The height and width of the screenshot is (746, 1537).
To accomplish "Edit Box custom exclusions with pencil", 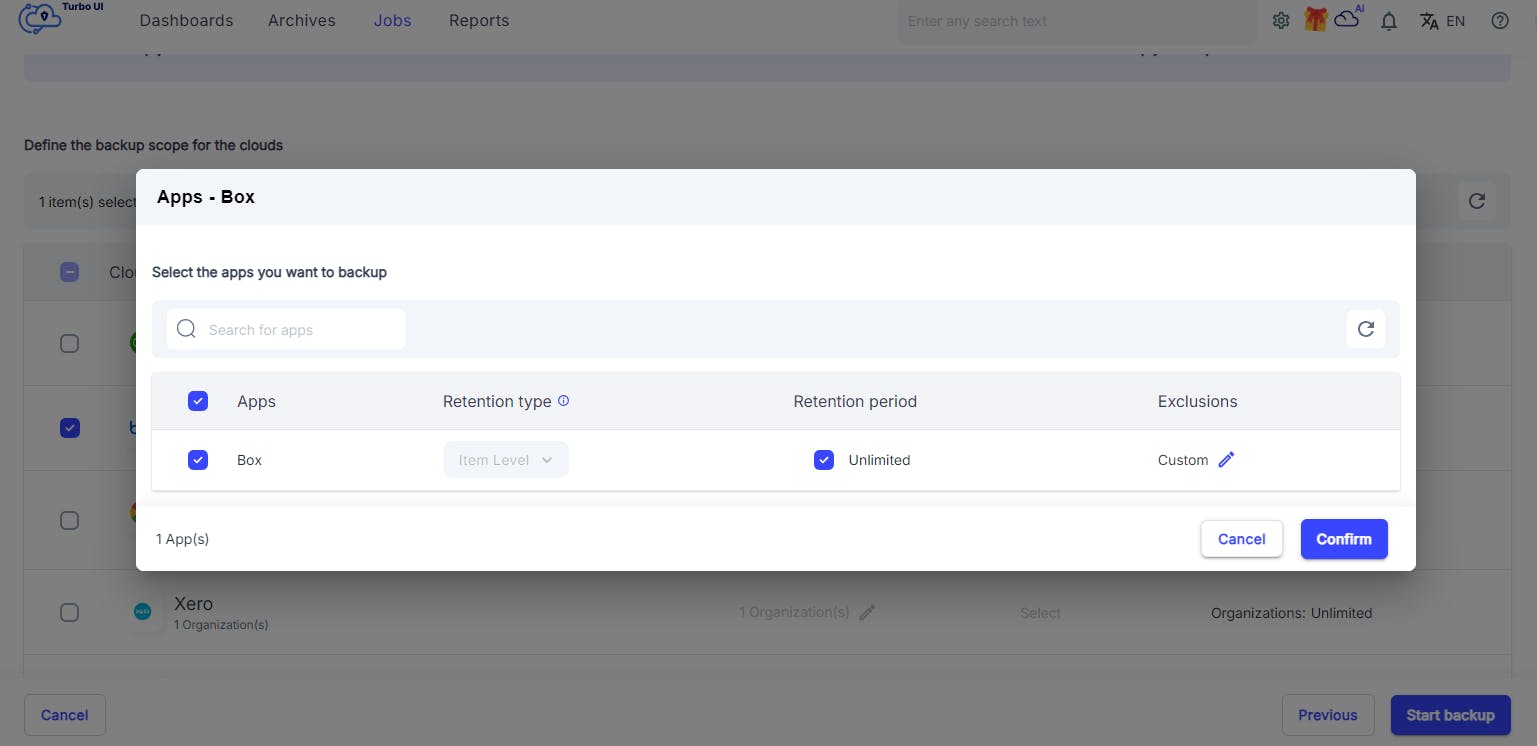I will 1227,459.
